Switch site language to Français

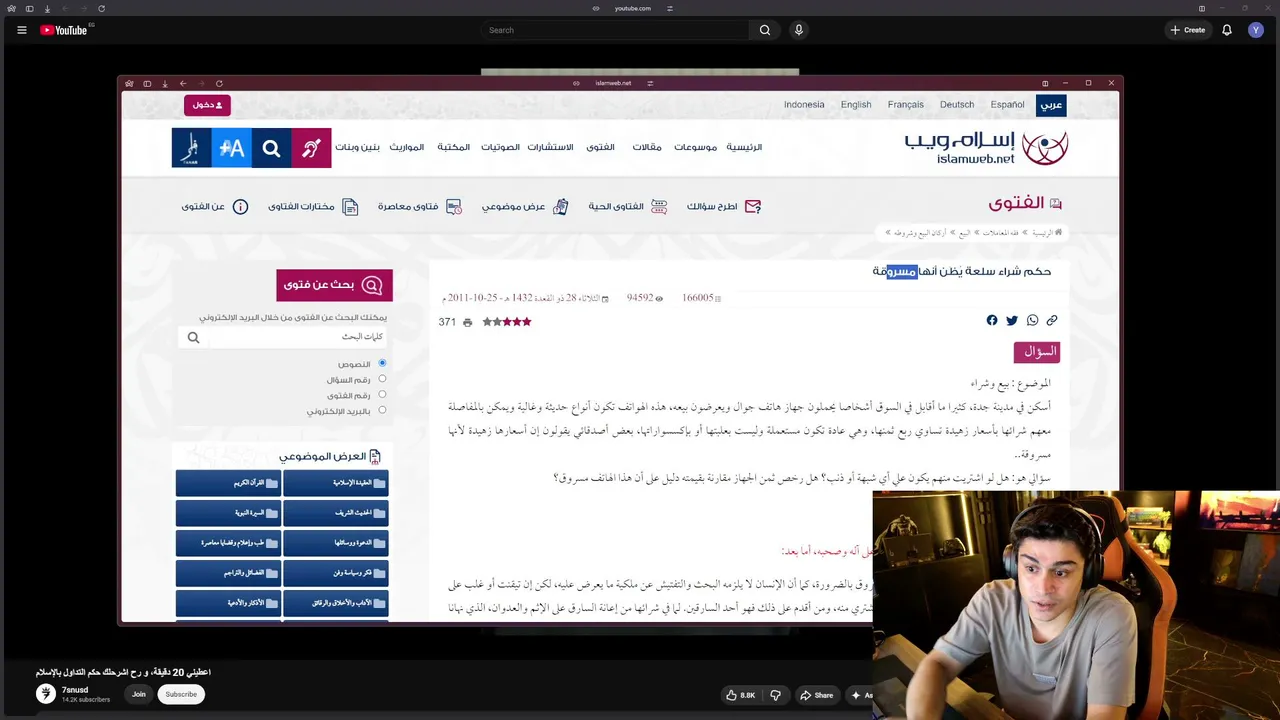pyautogui.click(x=906, y=105)
